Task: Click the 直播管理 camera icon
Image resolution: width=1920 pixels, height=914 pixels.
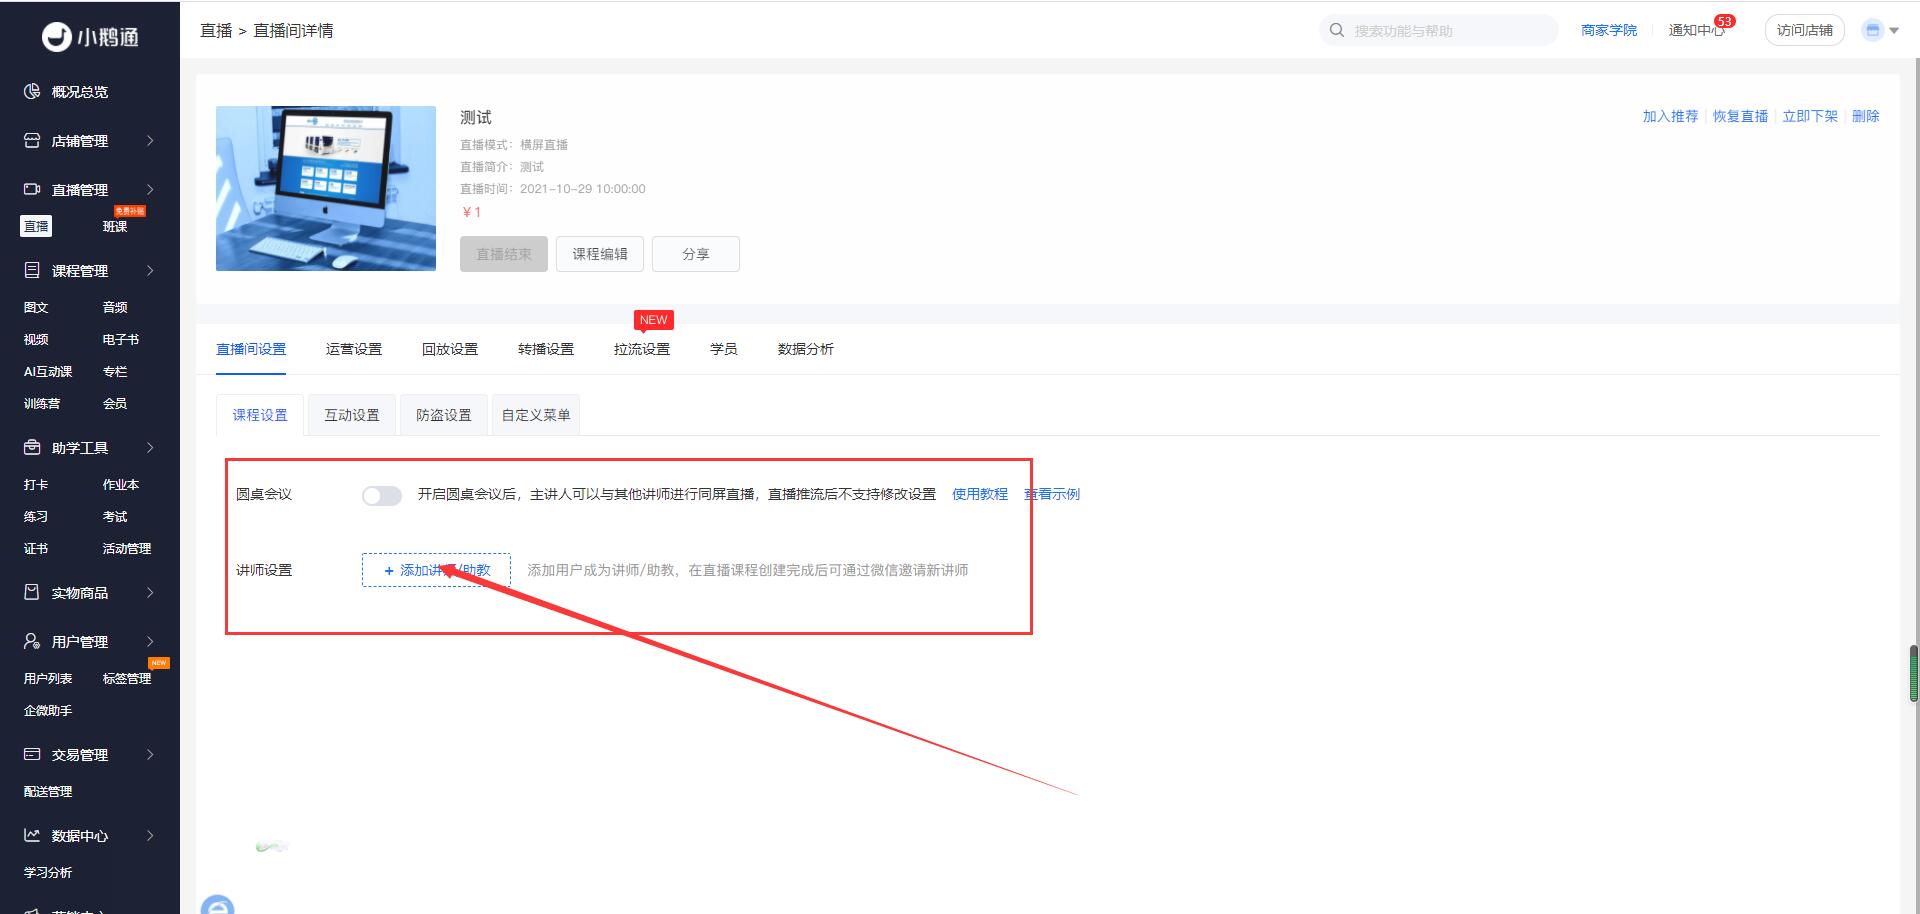Action: [32, 189]
